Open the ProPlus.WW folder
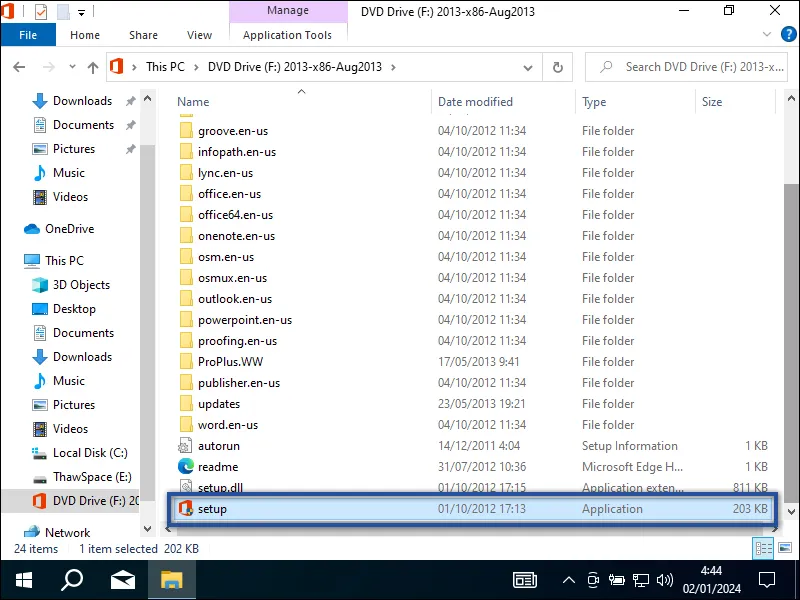This screenshot has width=800, height=600. coord(228,361)
